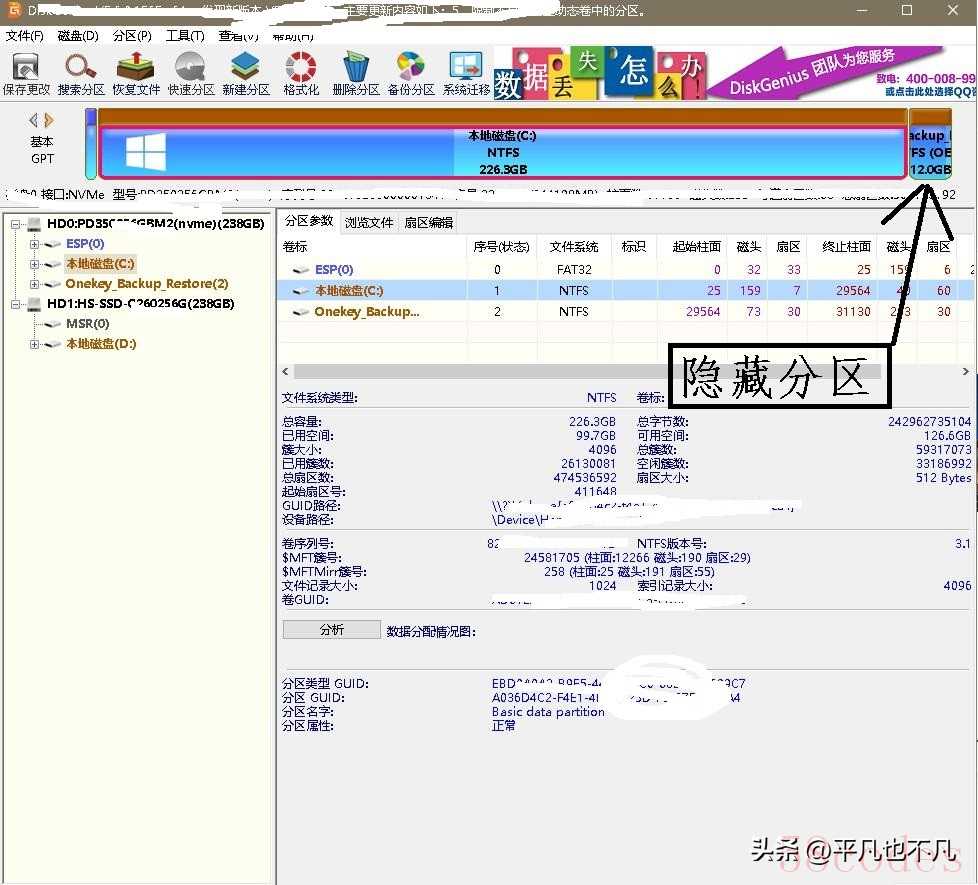The height and width of the screenshot is (885, 978).
Task: Click drive icon beside Onekey_Backup... table row
Action: pyautogui.click(x=301, y=312)
